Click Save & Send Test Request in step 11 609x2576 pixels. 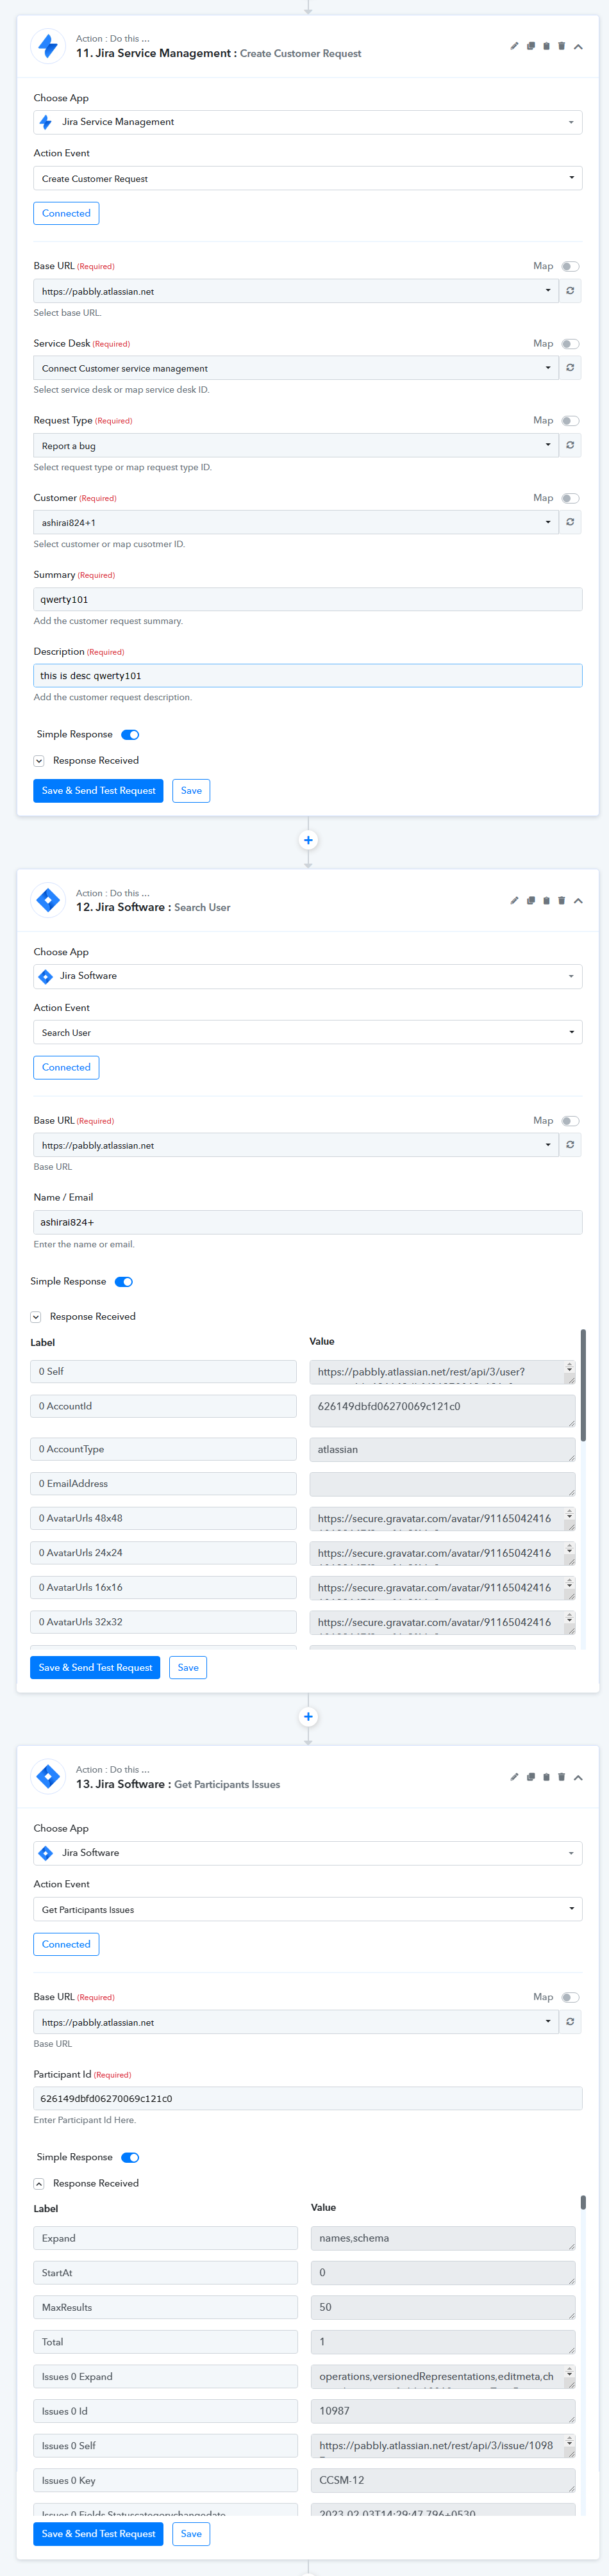pos(98,791)
